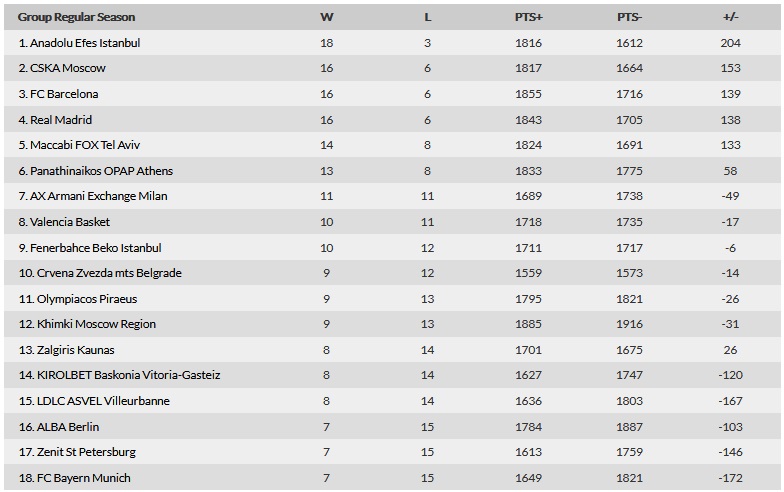Click the Group Regular Season header
This screenshot has height=492, width=784.
click(x=76, y=17)
